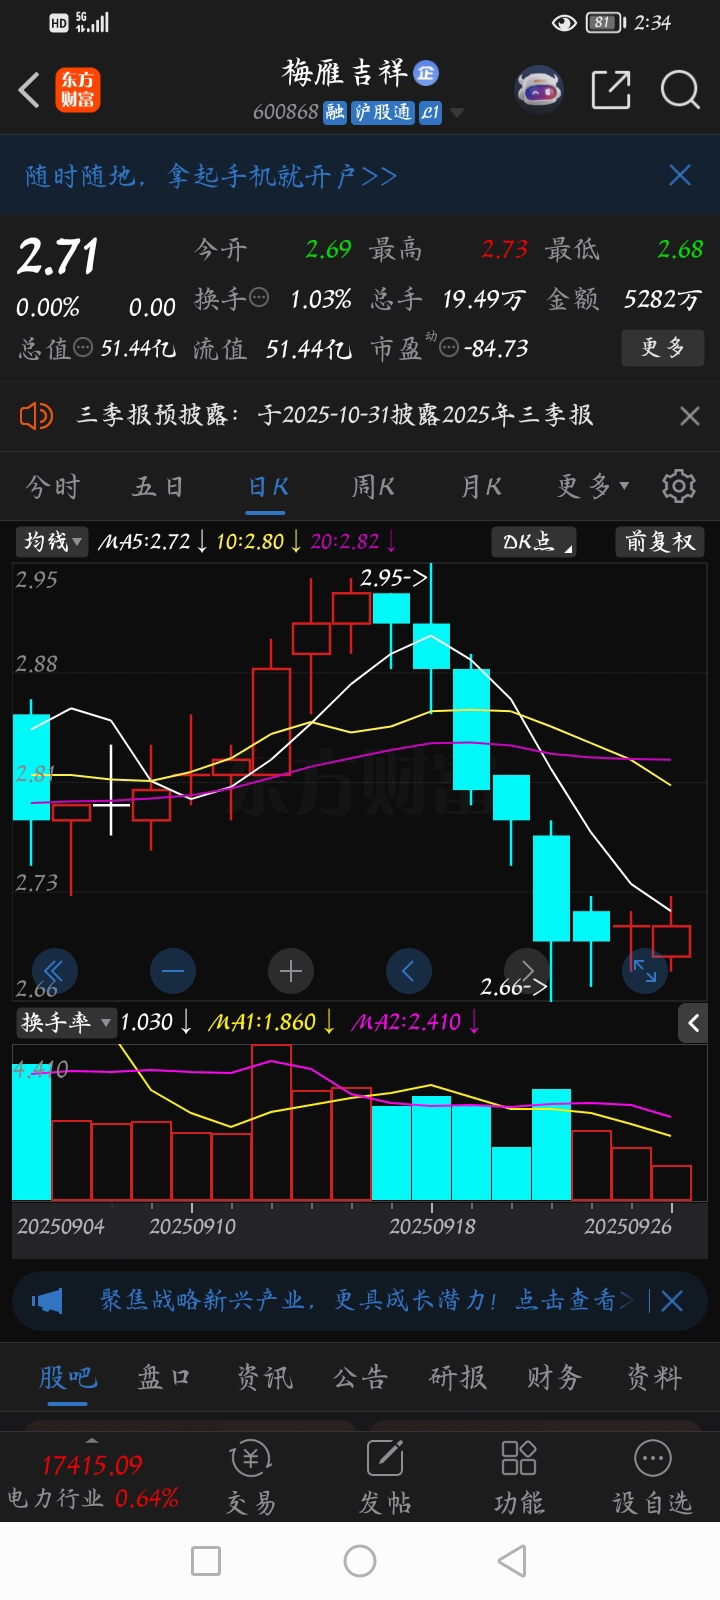Select the 股吧 tab
Screen dimensions: 720x1600
coord(67,1377)
